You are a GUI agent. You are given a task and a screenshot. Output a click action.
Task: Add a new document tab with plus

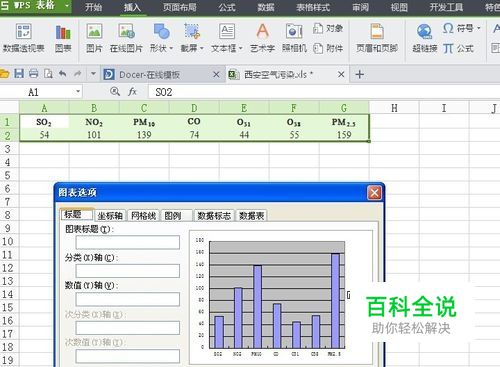click(x=359, y=74)
